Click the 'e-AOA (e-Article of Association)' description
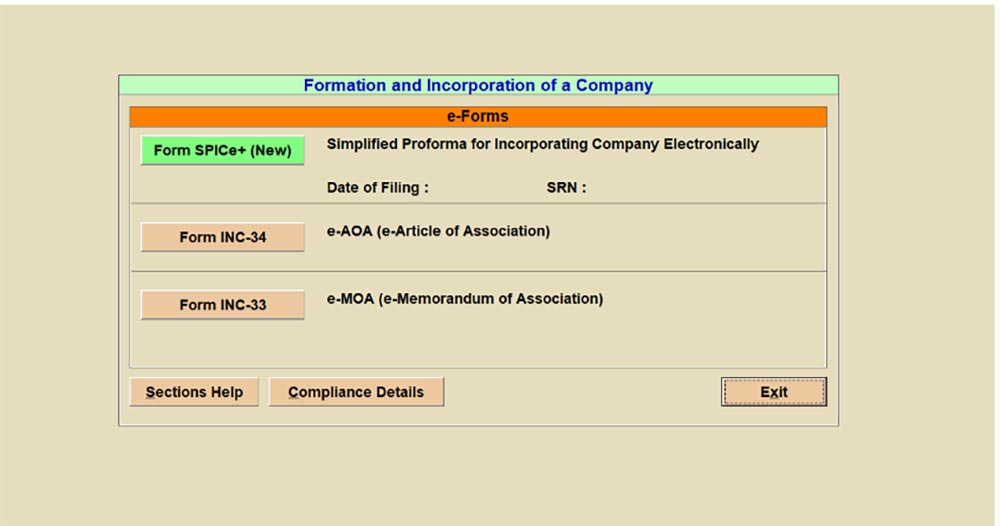The width and height of the screenshot is (1000, 526). pos(438,231)
